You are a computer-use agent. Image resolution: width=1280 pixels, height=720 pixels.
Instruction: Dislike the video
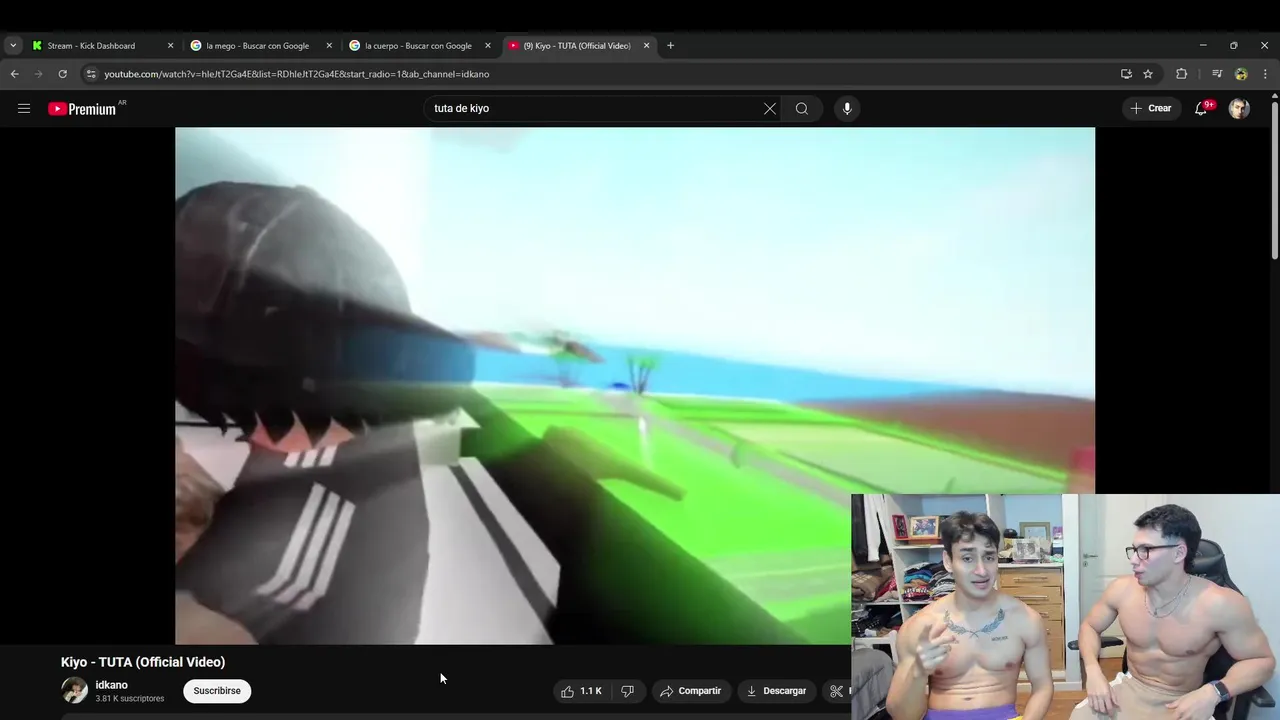point(627,691)
